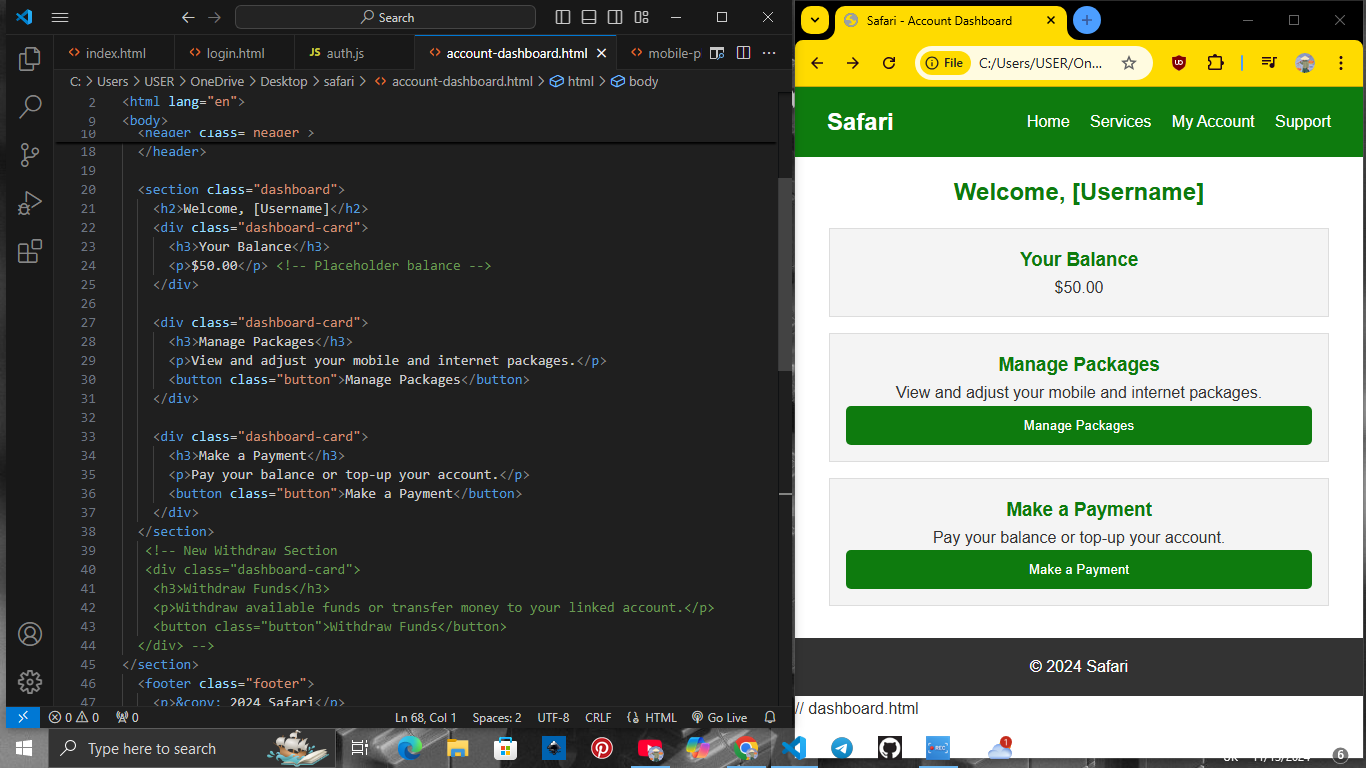Open the Chrome three-dot menu

(x=1341, y=62)
